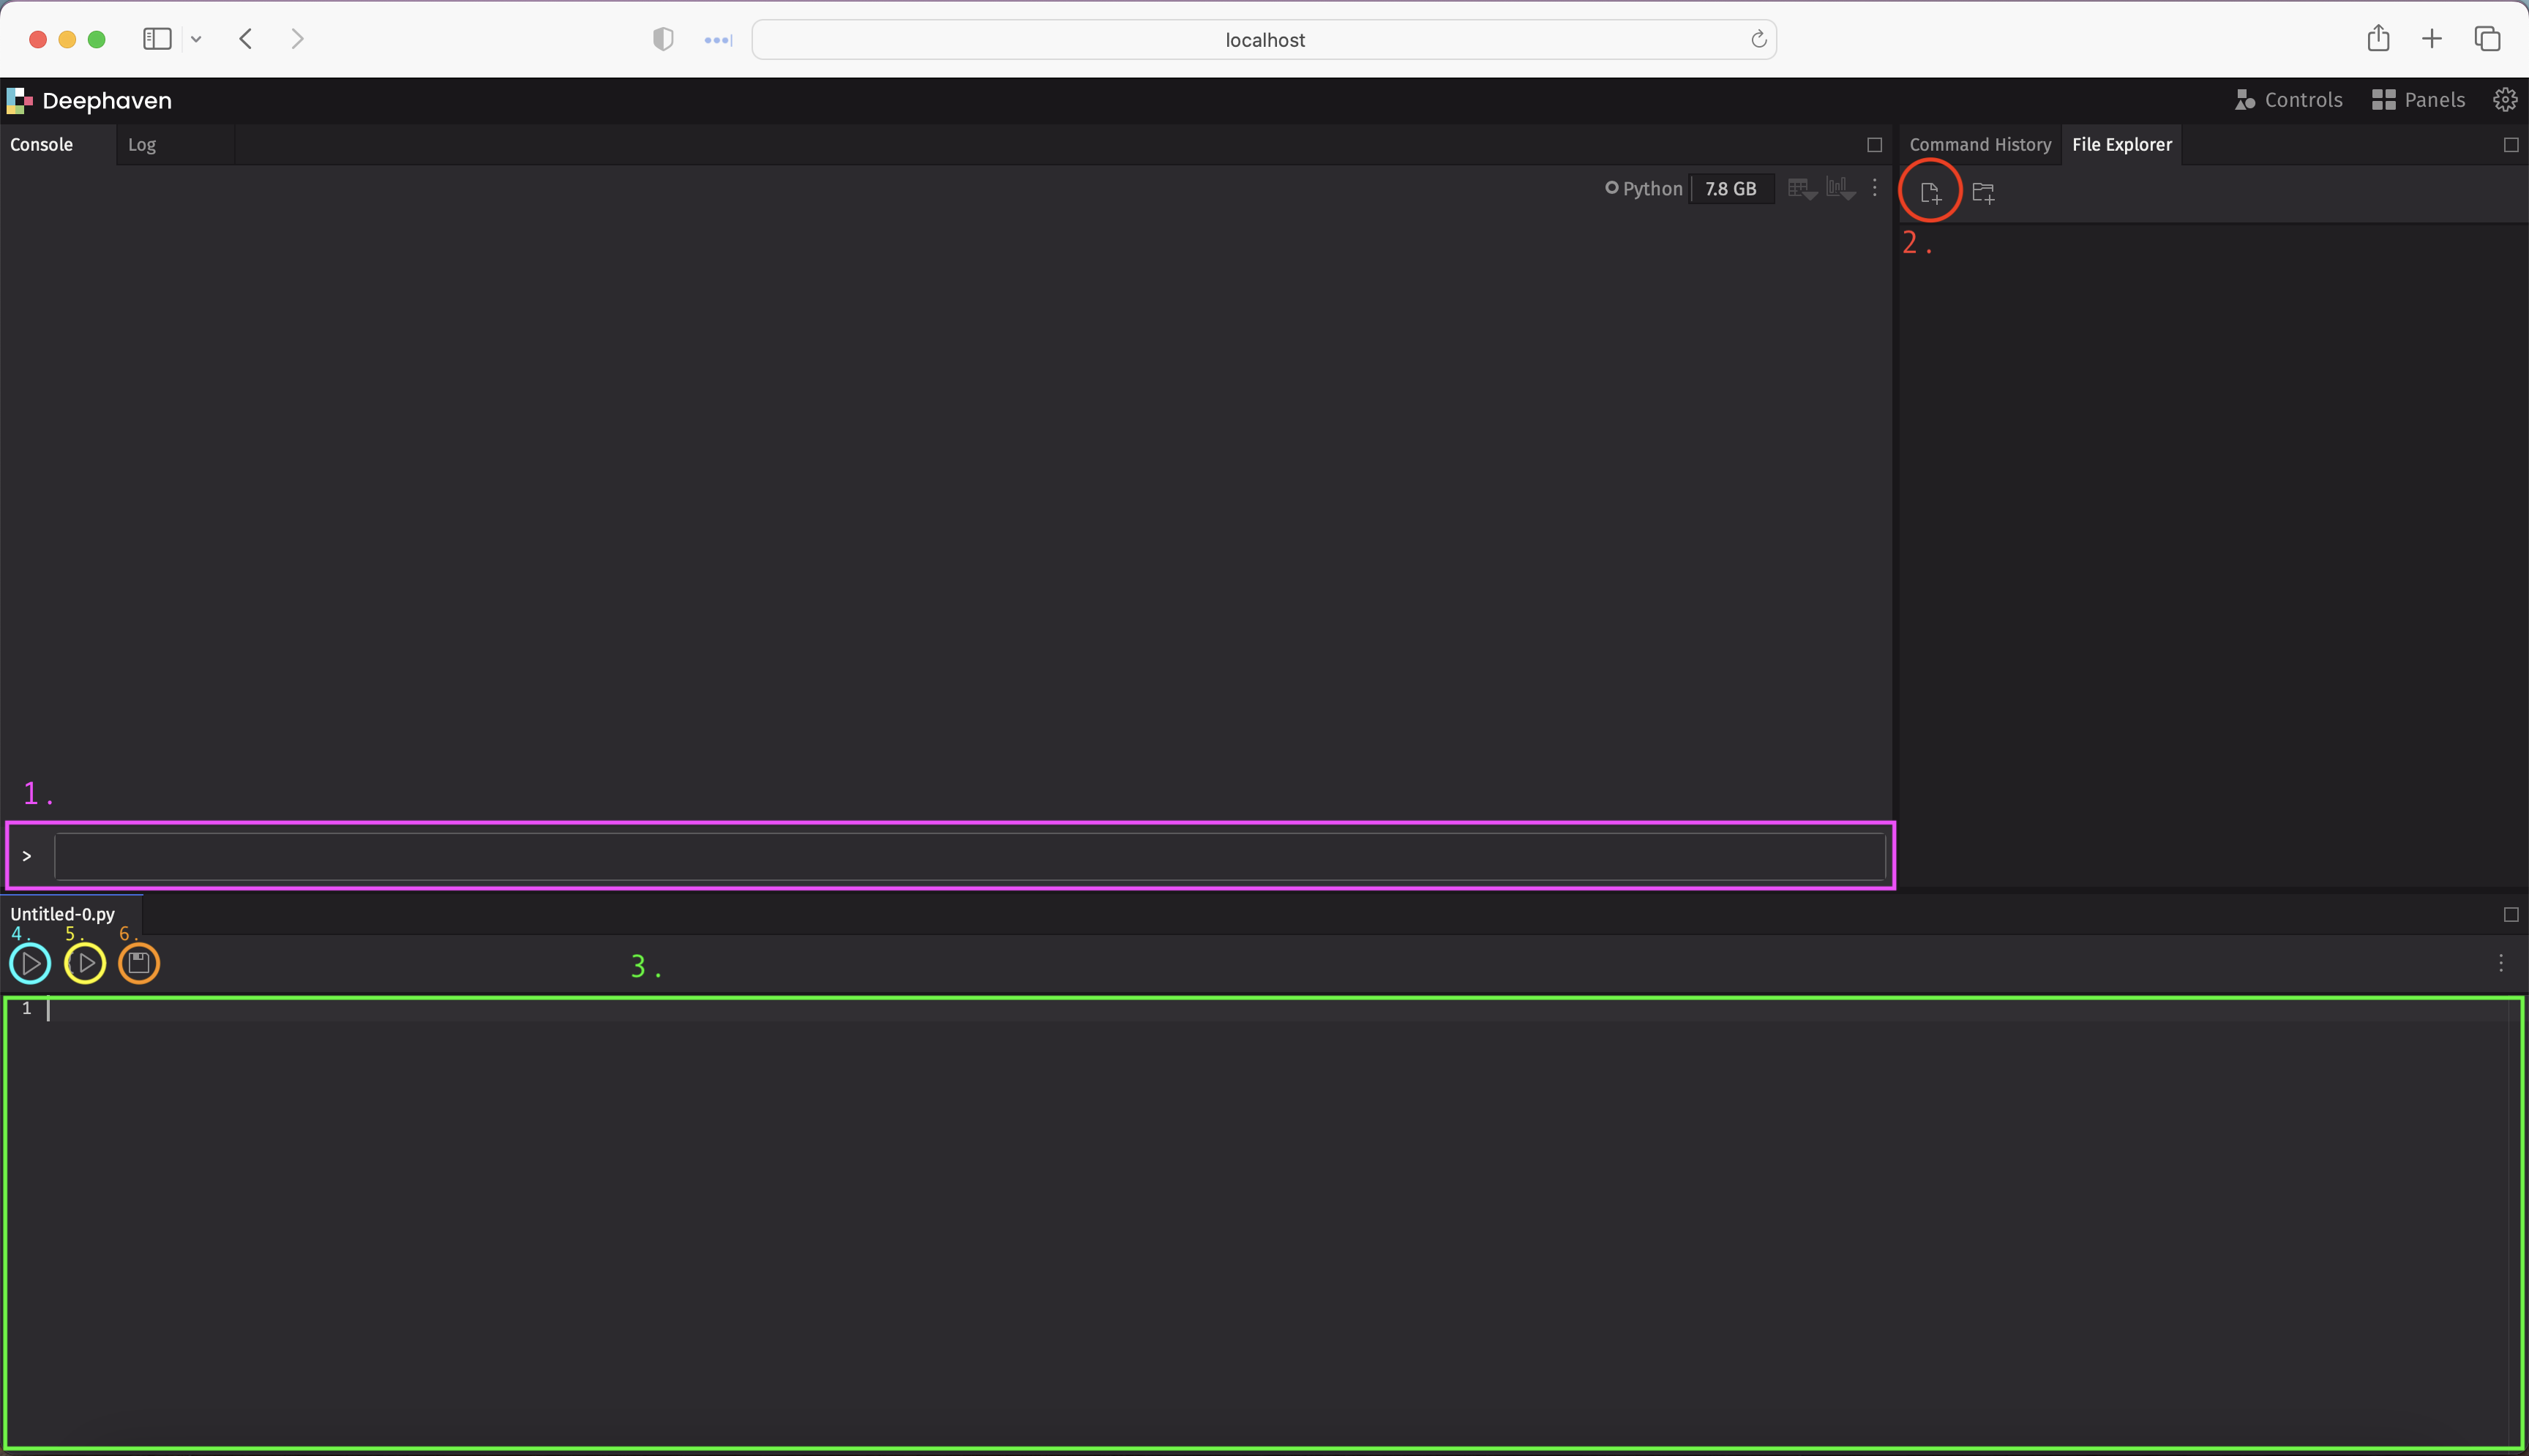The width and height of the screenshot is (2529, 1456).
Task: Open the chart widgets dropdown
Action: click(1838, 188)
